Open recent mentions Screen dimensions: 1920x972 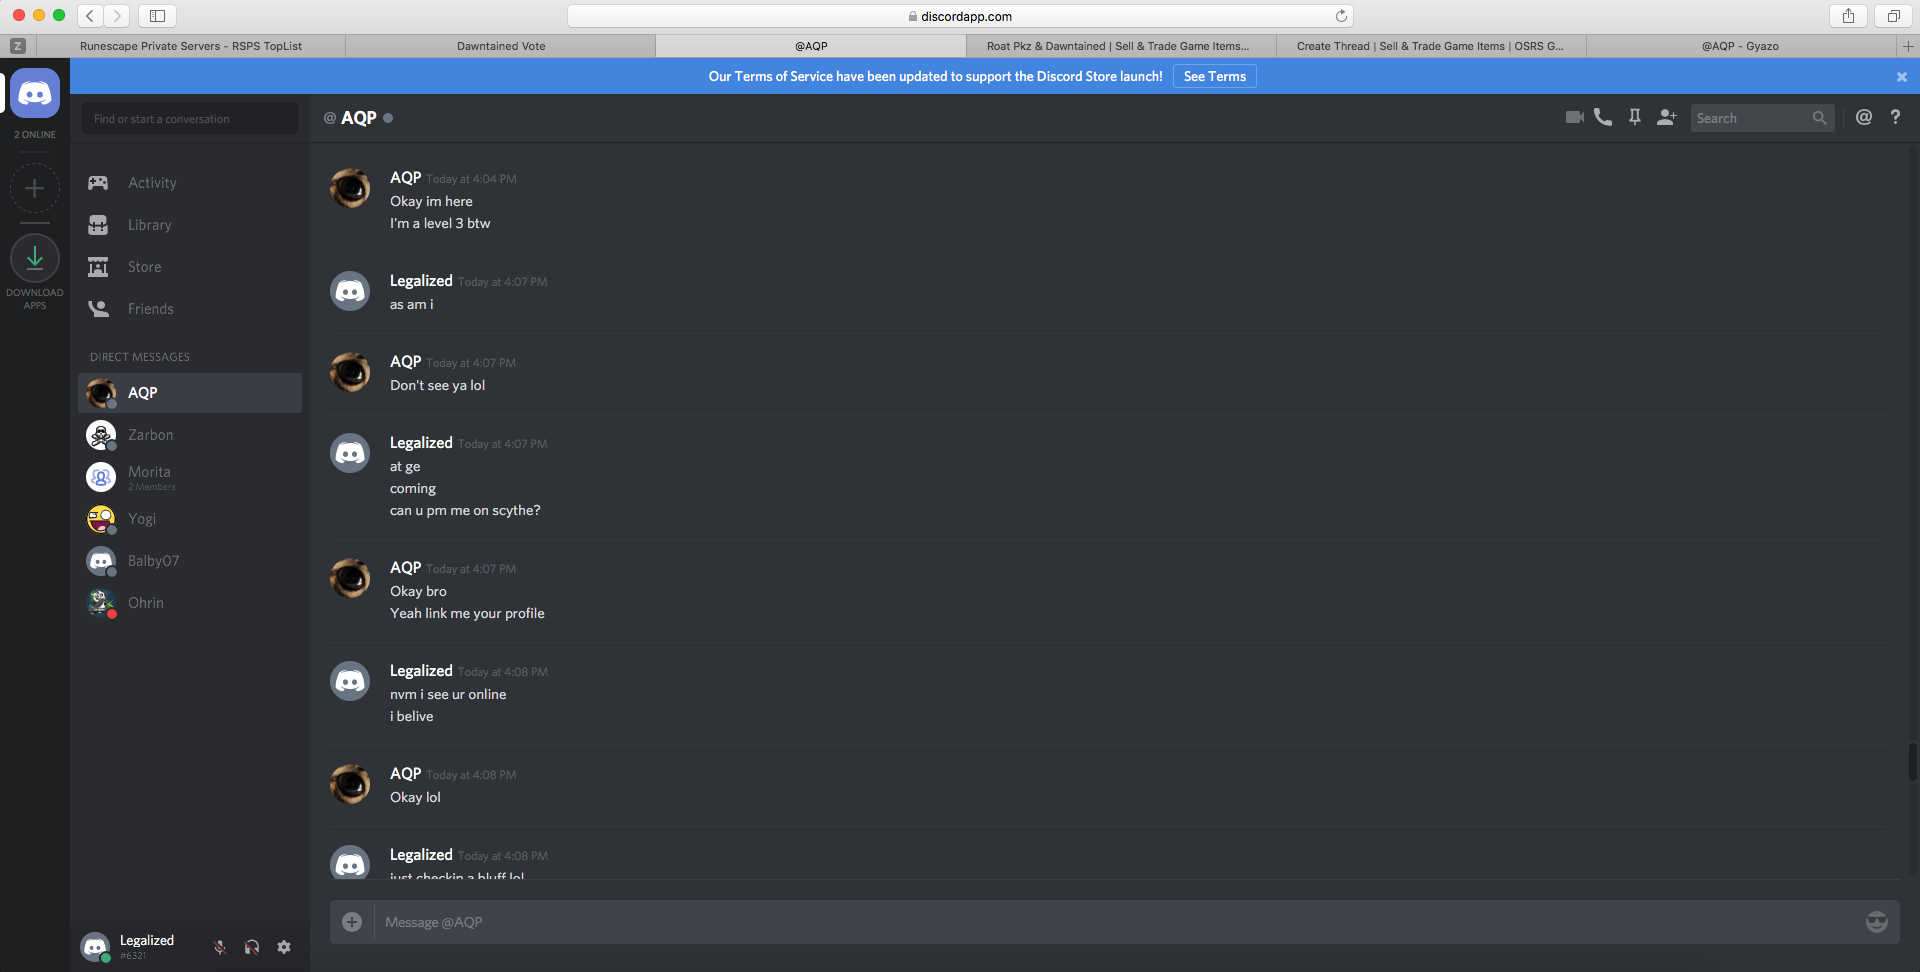tap(1864, 117)
